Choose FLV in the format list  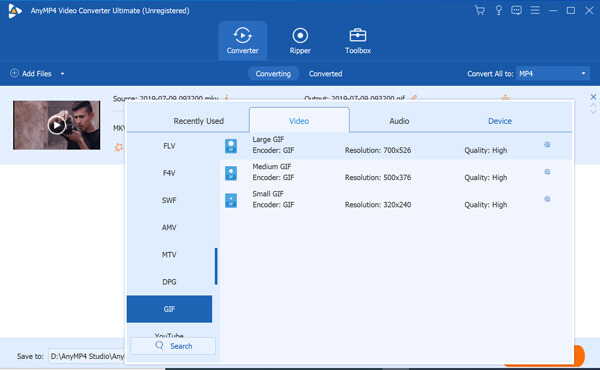[169, 146]
